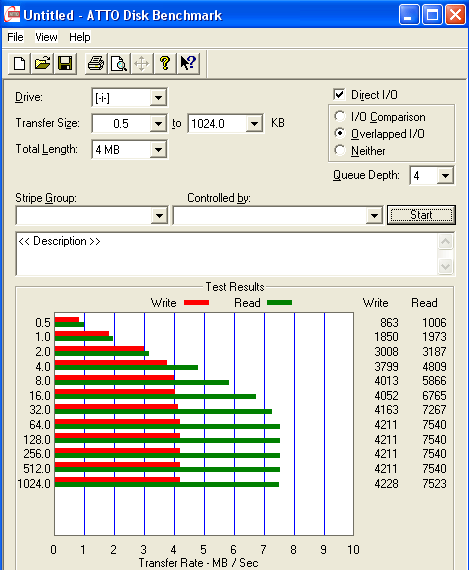Click the New document toolbar icon
Viewport: 469px width, 570px height.
pyautogui.click(x=19, y=64)
